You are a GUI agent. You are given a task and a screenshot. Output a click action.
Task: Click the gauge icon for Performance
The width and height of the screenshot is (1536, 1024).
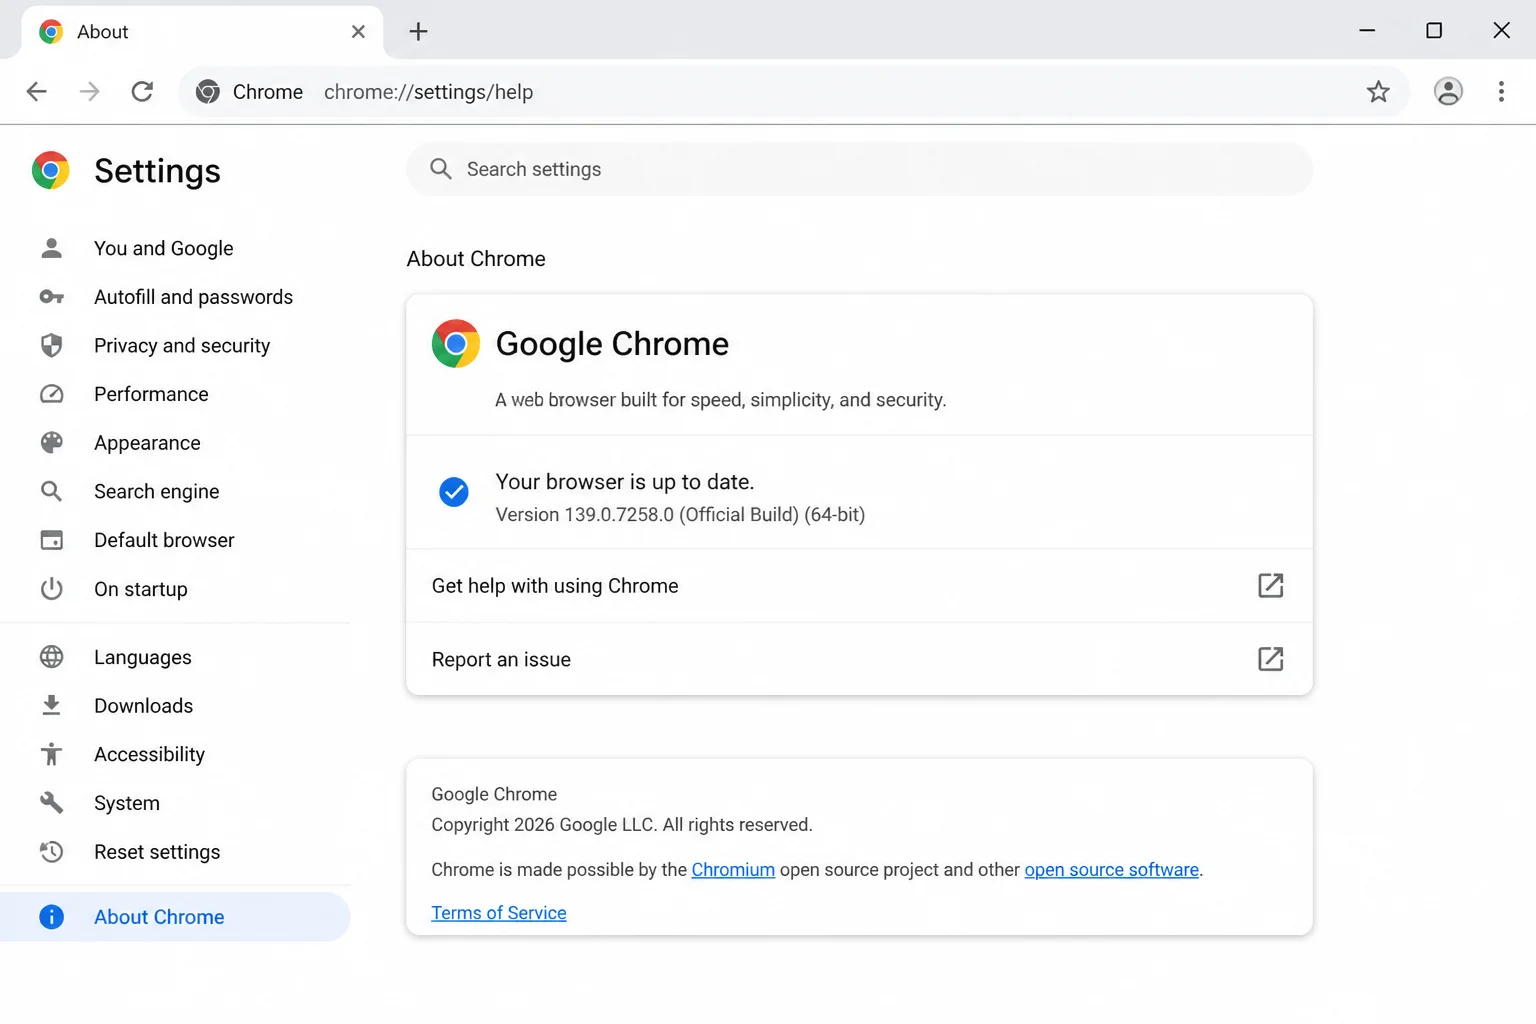[x=51, y=394]
